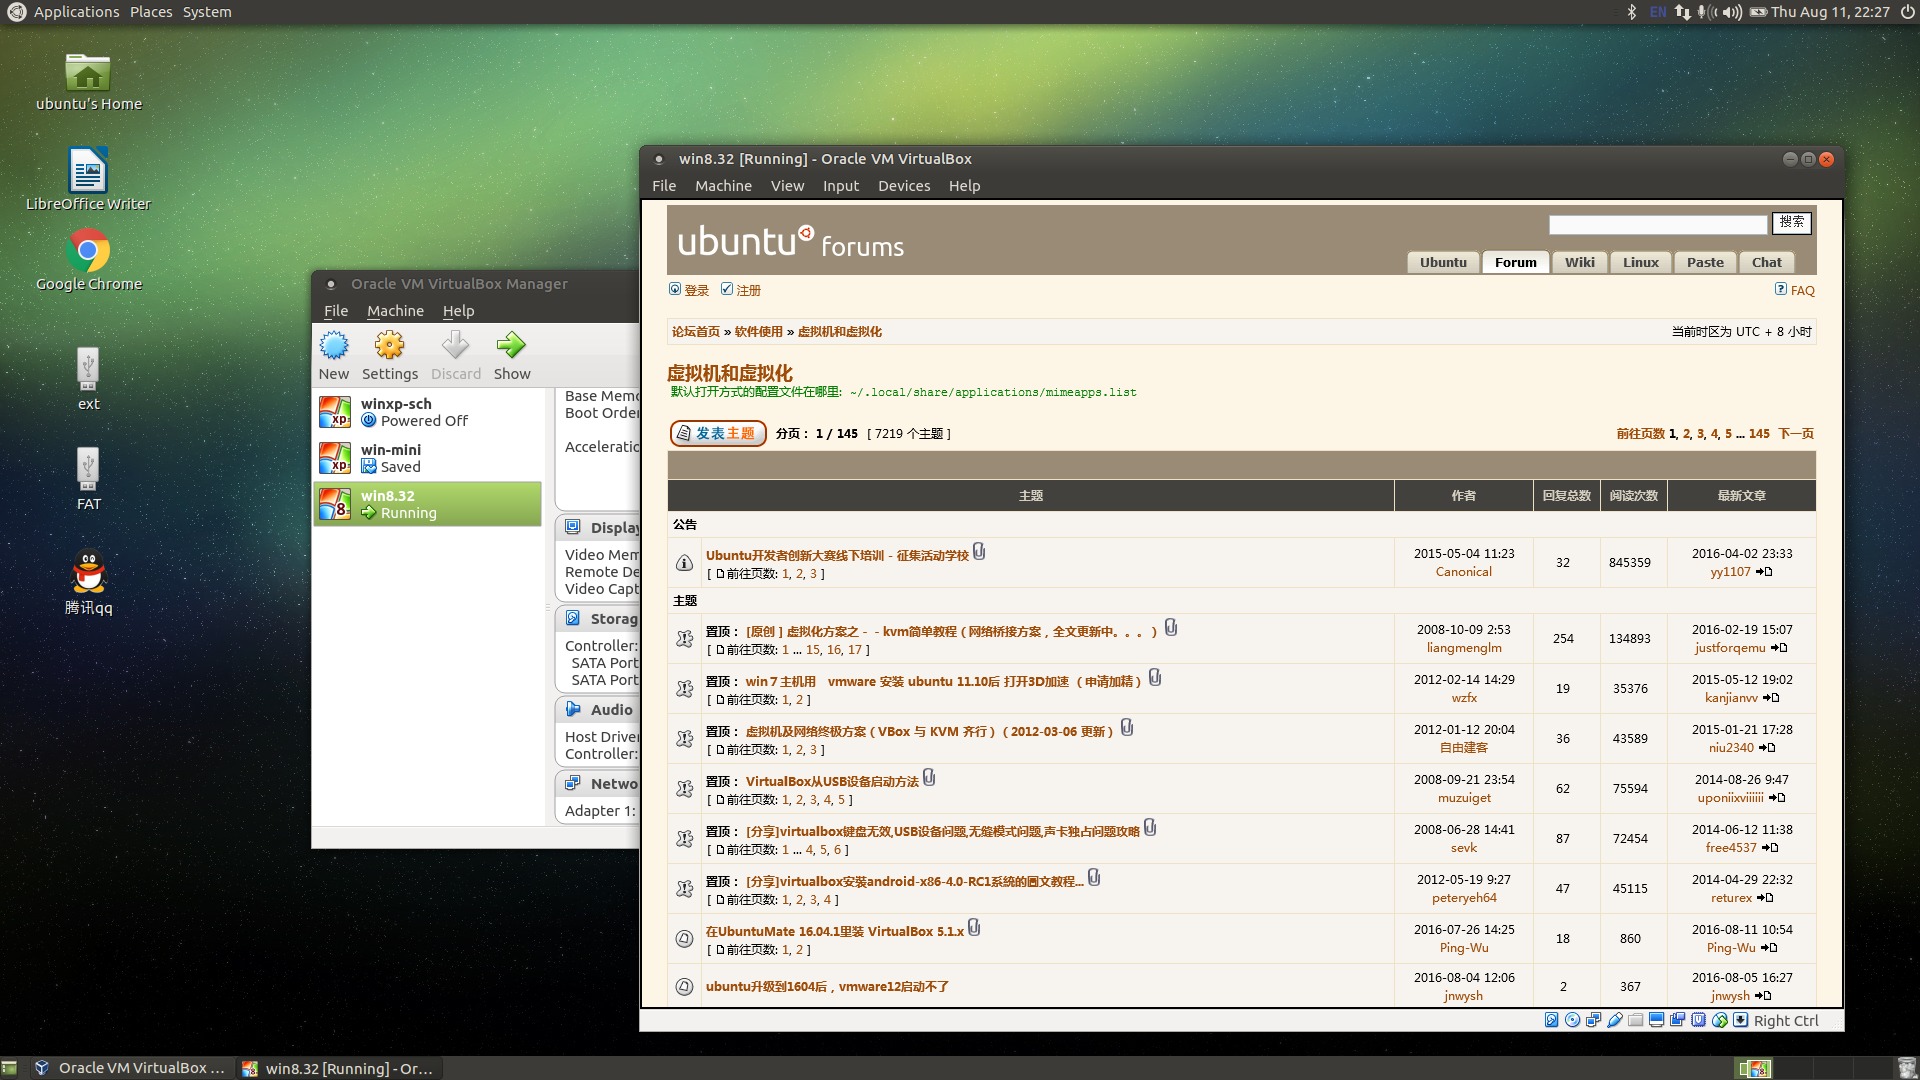Viewport: 1920px width, 1080px height.
Task: Open Help menu in VirtualBox Manager
Action: click(x=459, y=311)
